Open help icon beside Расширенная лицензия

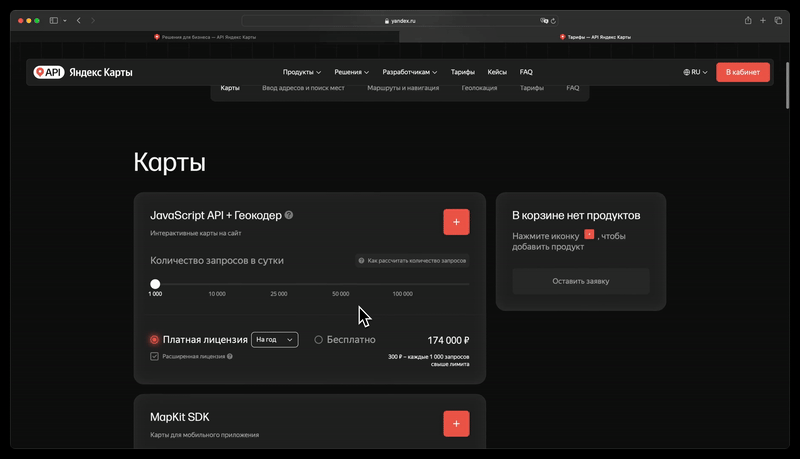click(x=230, y=356)
